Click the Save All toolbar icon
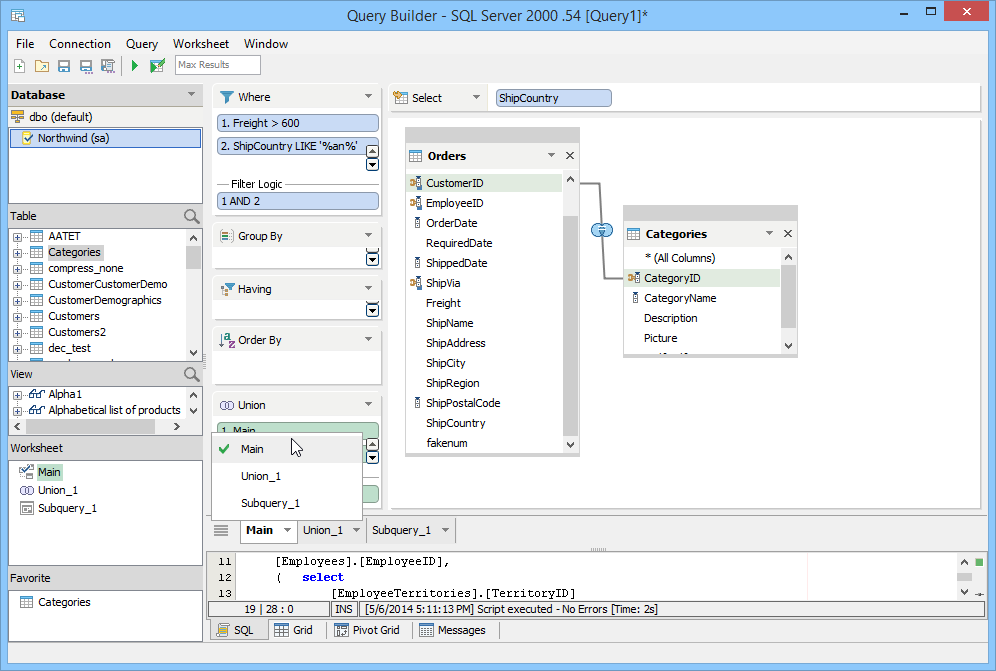Image resolution: width=996 pixels, height=671 pixels. 108,65
